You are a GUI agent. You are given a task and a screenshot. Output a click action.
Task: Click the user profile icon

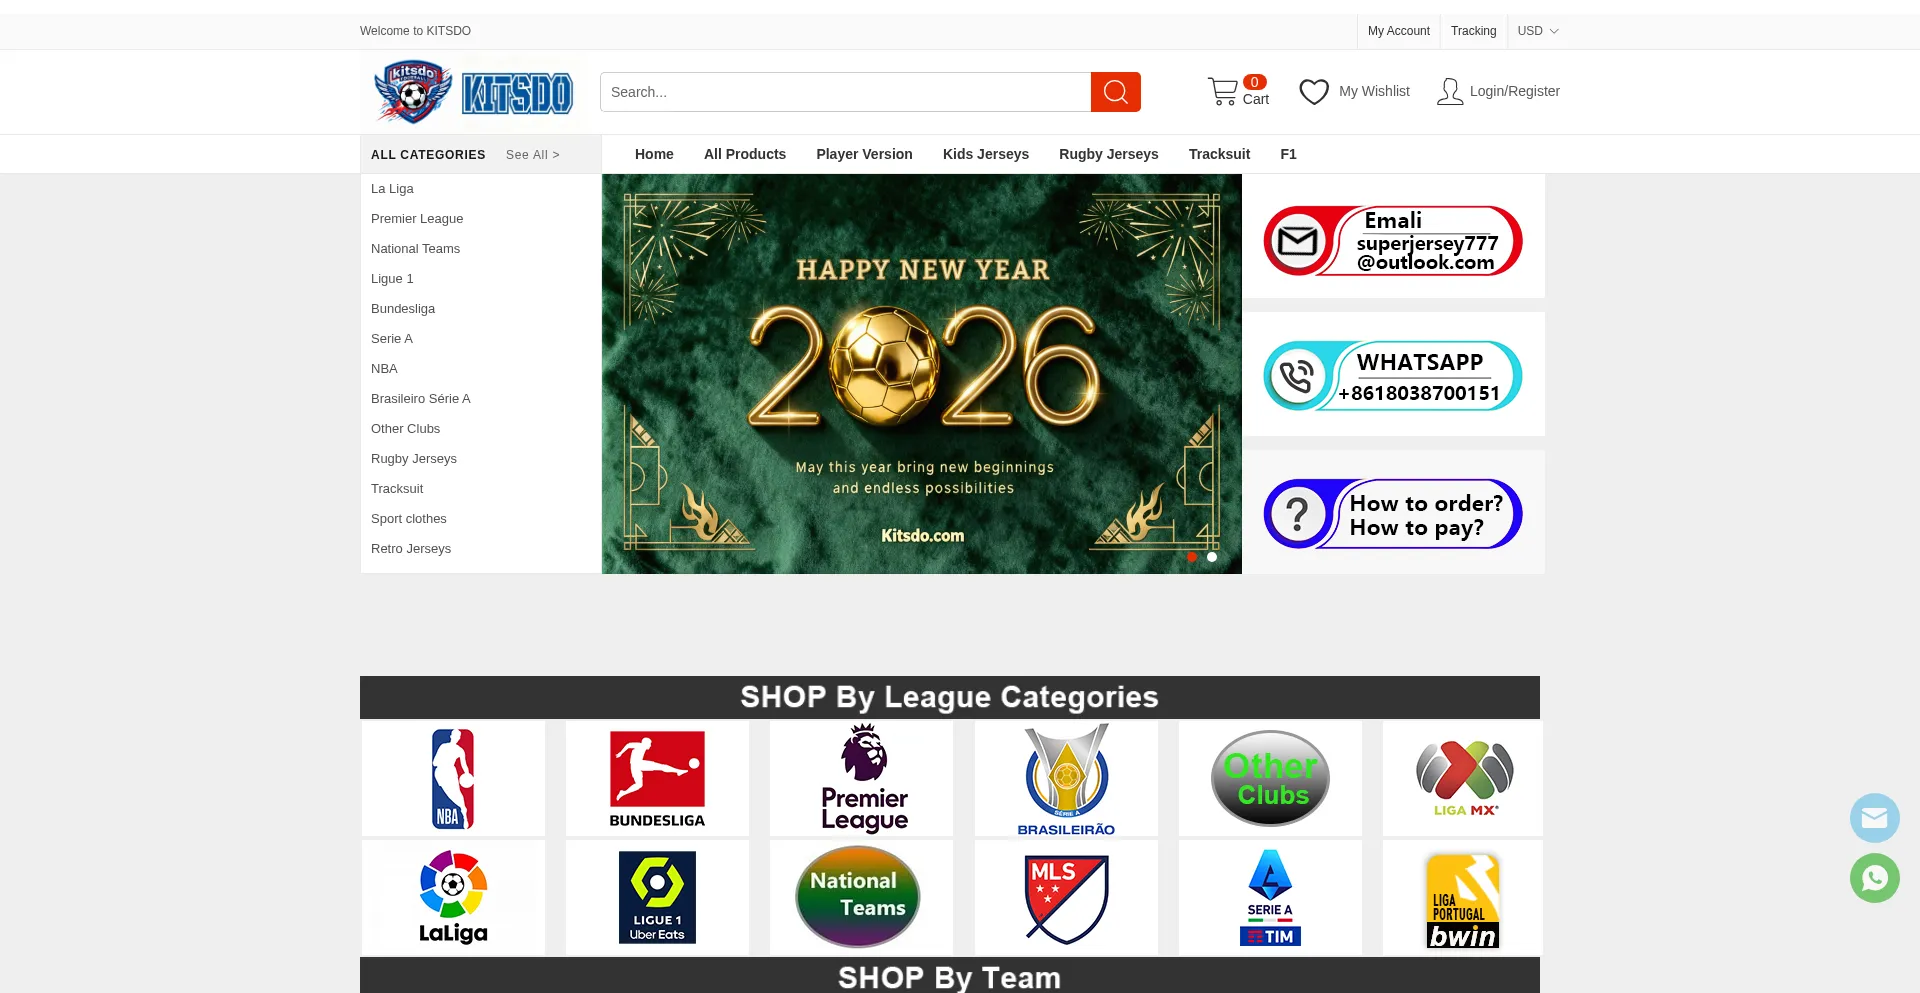(x=1450, y=92)
